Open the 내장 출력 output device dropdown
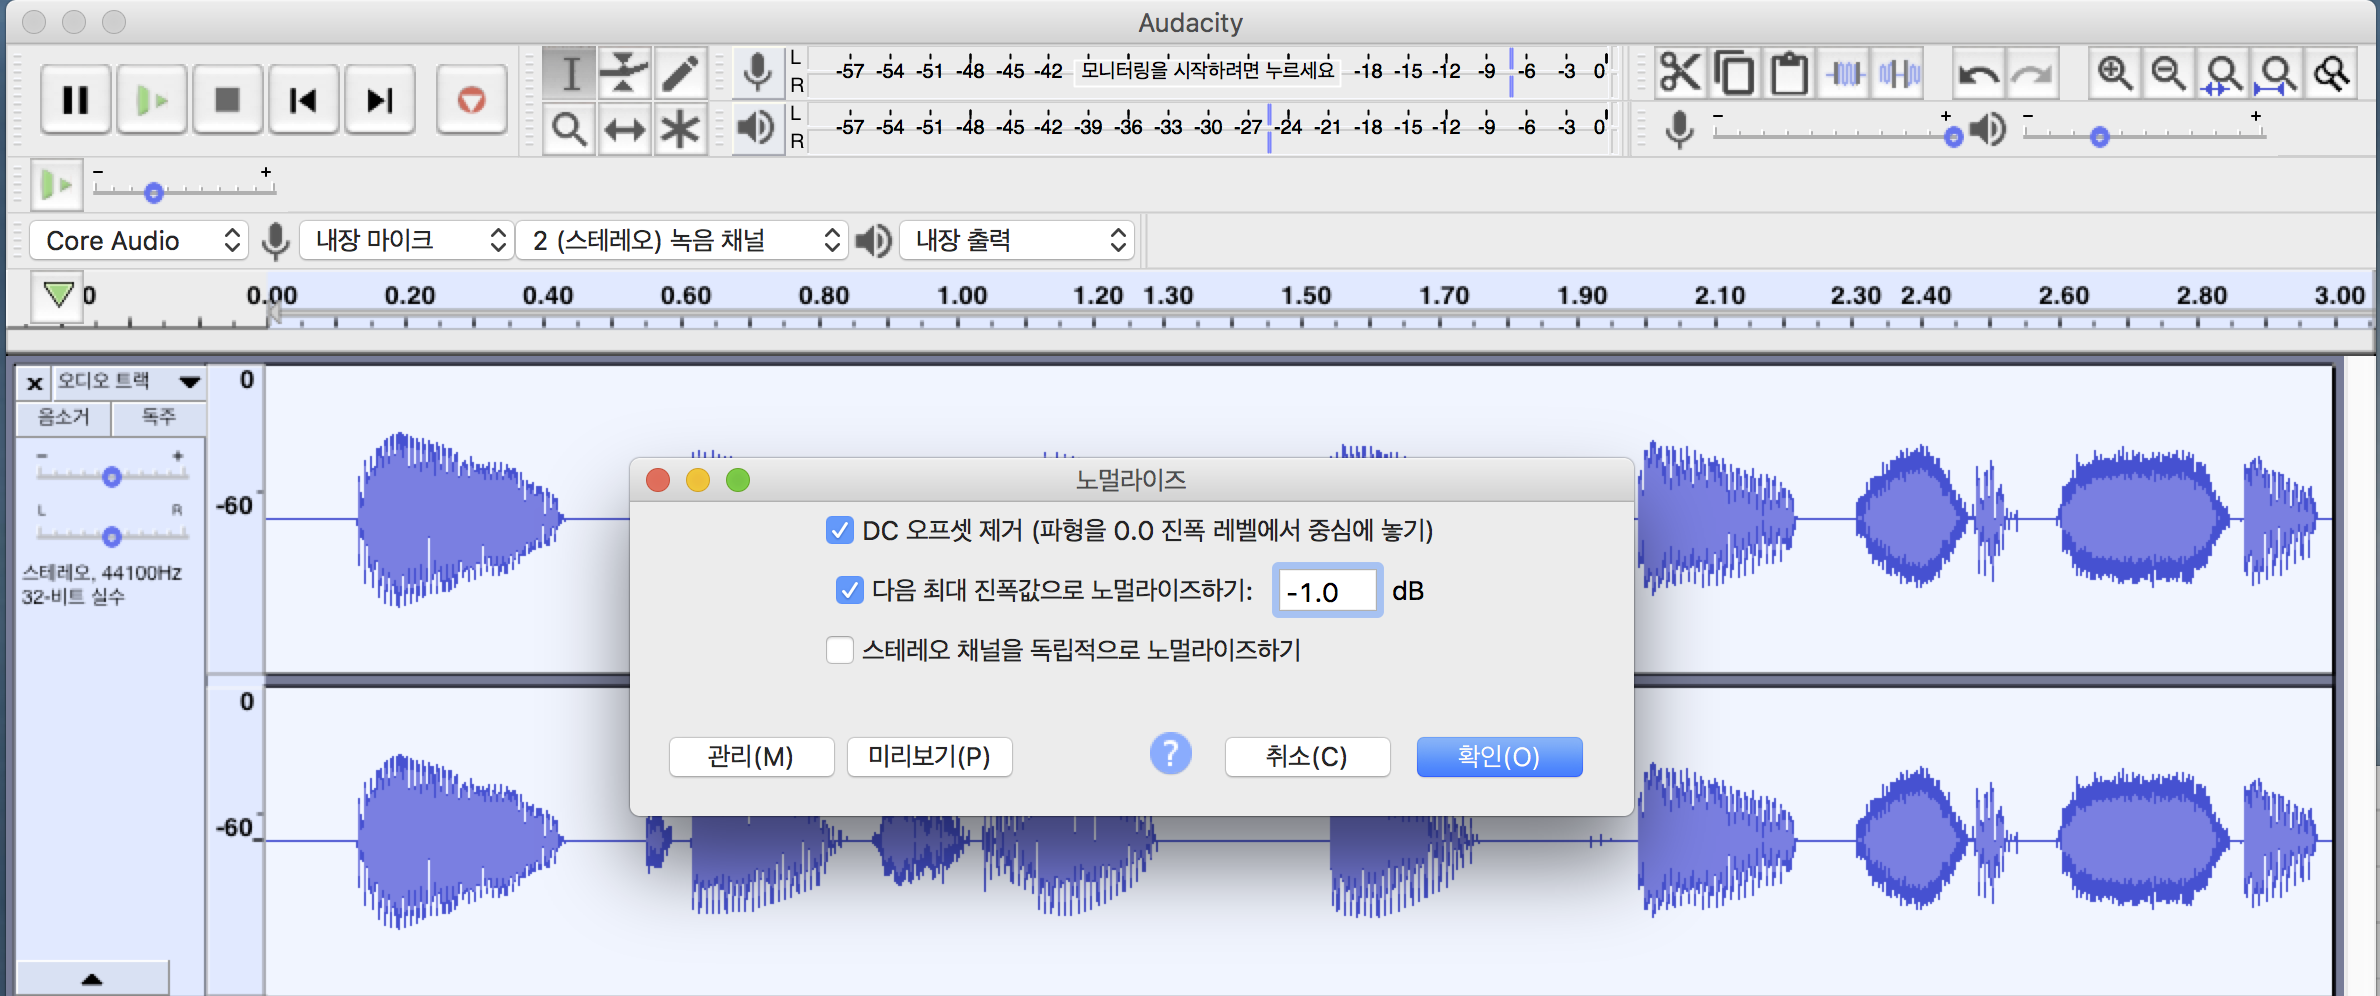 1017,240
